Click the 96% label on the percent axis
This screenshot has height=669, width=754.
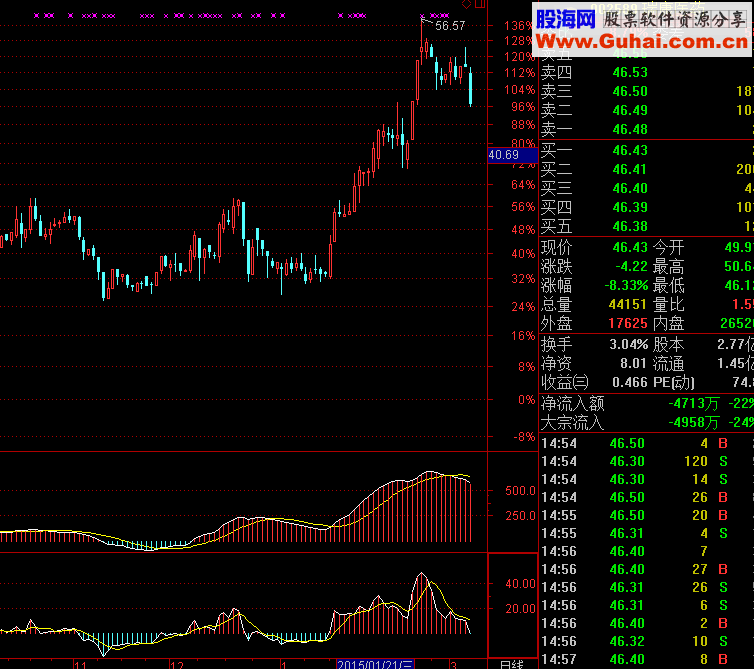523,107
